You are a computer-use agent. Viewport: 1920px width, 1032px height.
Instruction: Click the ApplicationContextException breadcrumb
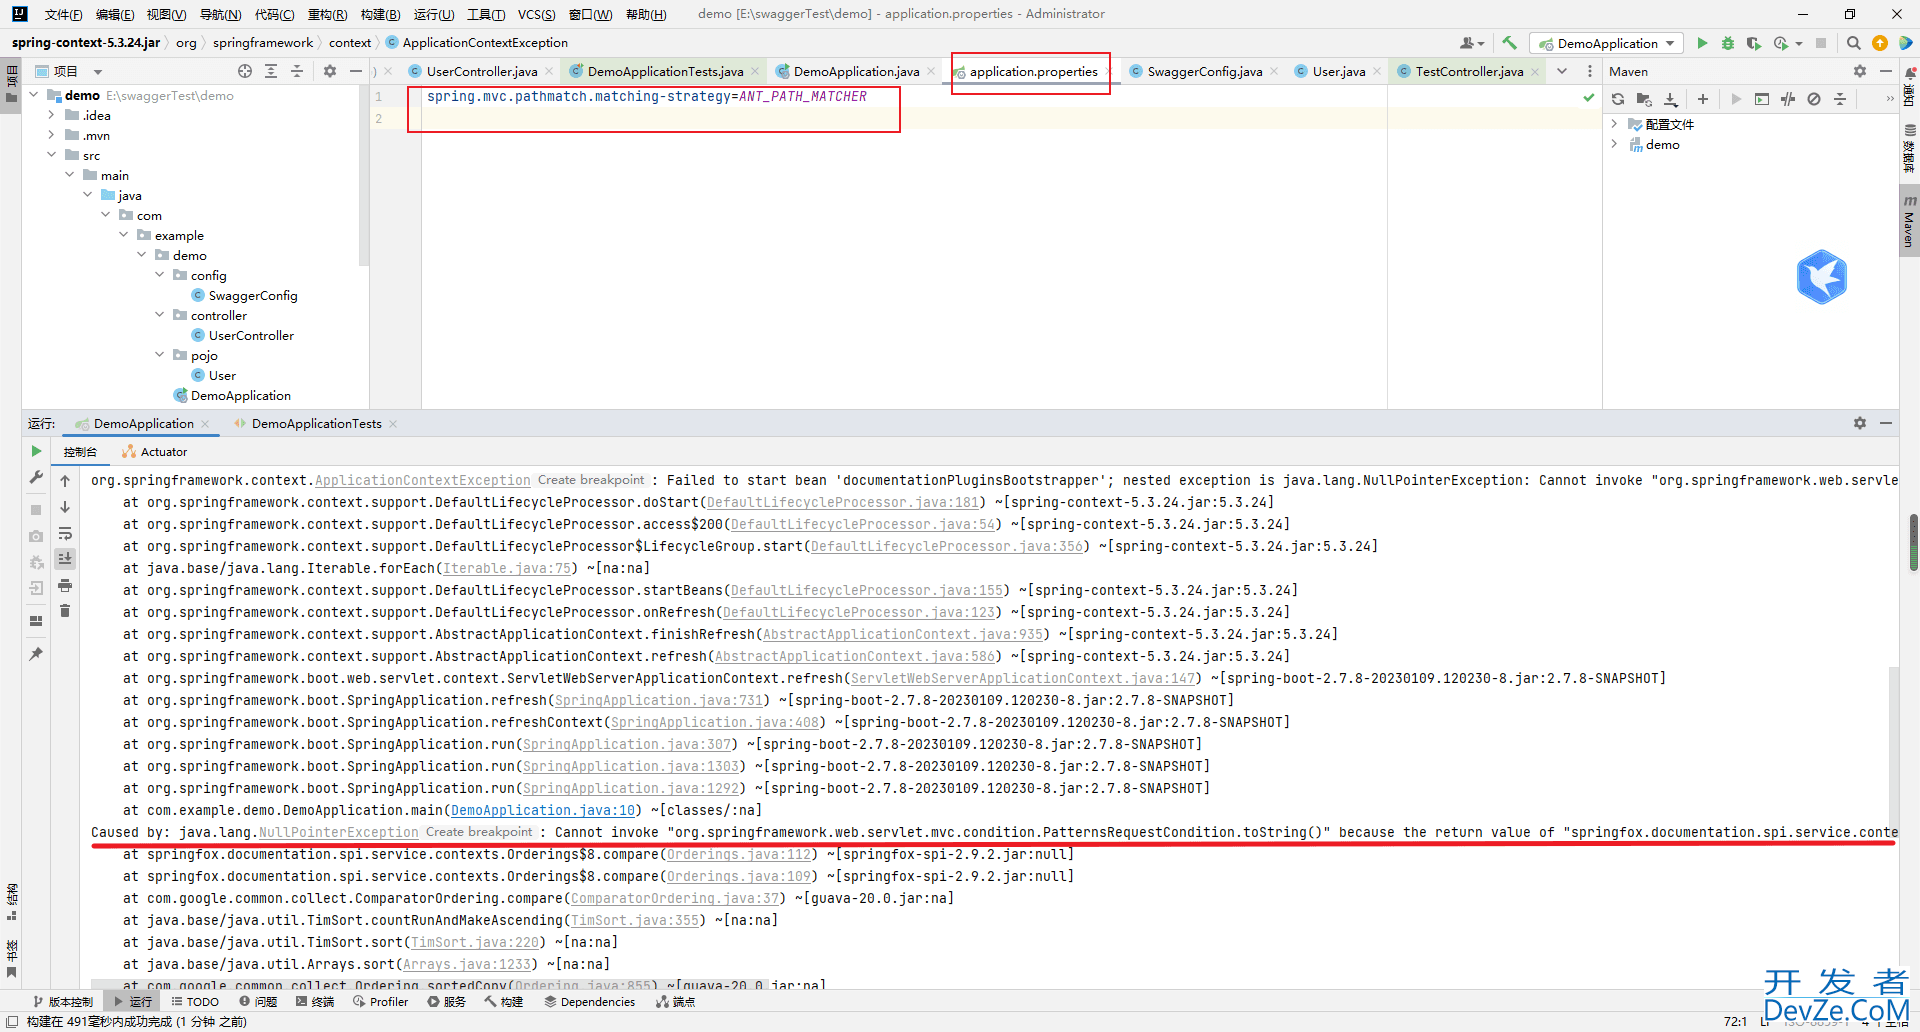pyautogui.click(x=485, y=43)
